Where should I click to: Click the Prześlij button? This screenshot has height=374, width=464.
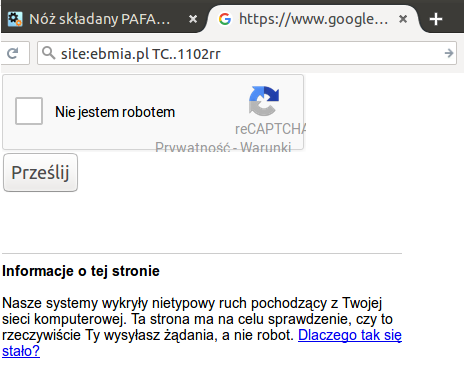[40, 173]
